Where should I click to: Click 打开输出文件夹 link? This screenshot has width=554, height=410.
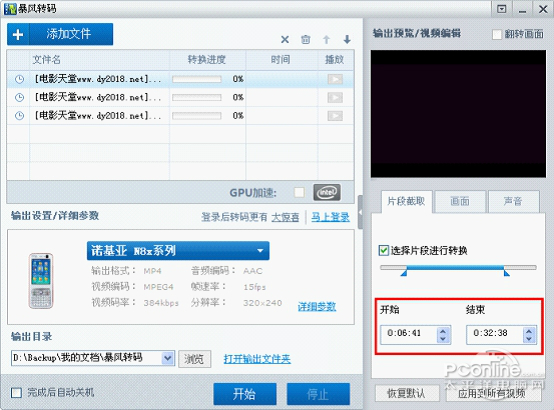[257, 359]
